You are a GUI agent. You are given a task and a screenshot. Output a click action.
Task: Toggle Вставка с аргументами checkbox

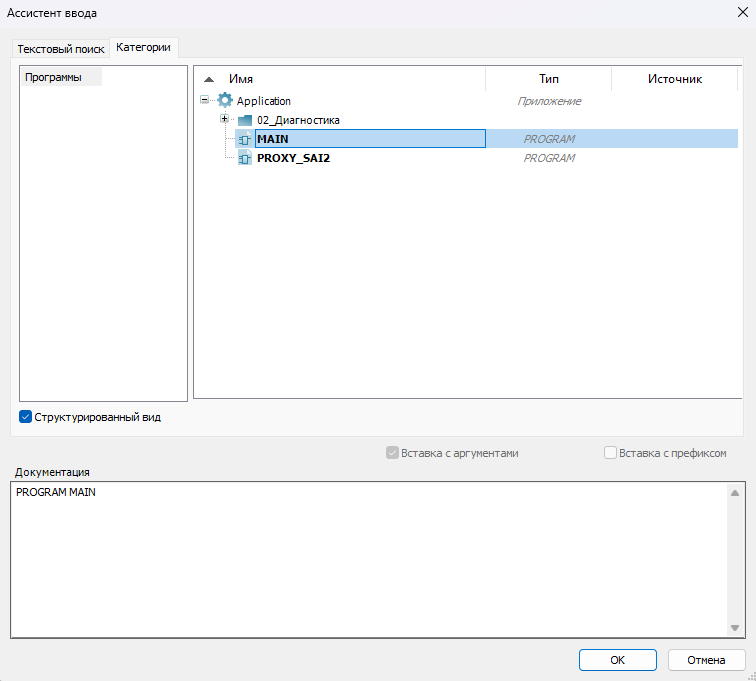point(392,453)
